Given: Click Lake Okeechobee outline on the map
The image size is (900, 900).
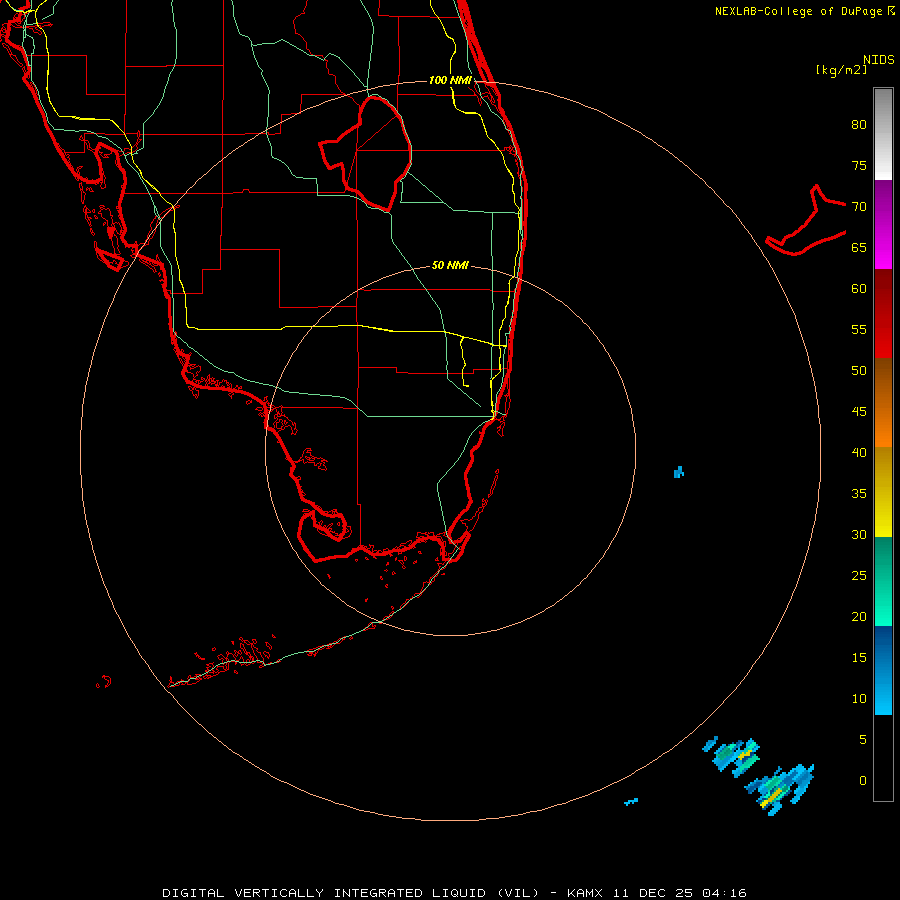Looking at the screenshot, I should click(366, 153).
